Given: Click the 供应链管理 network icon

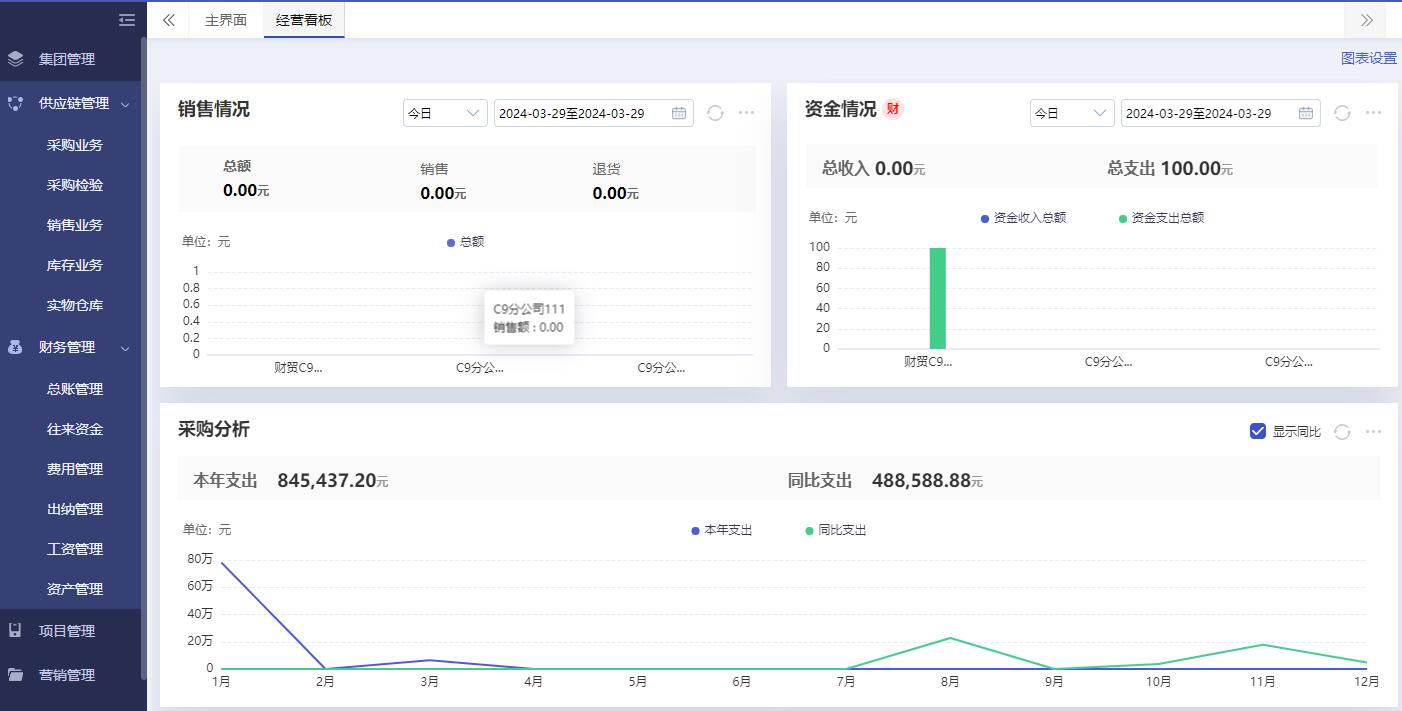Looking at the screenshot, I should pos(15,103).
